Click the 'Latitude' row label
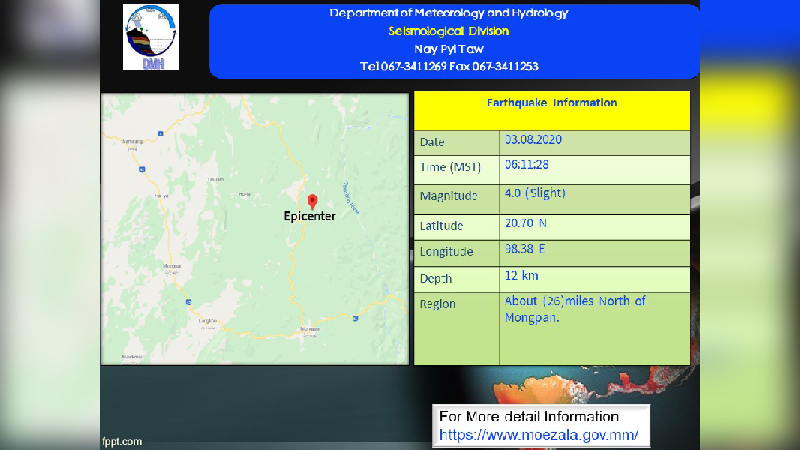The image size is (800, 450). (441, 226)
